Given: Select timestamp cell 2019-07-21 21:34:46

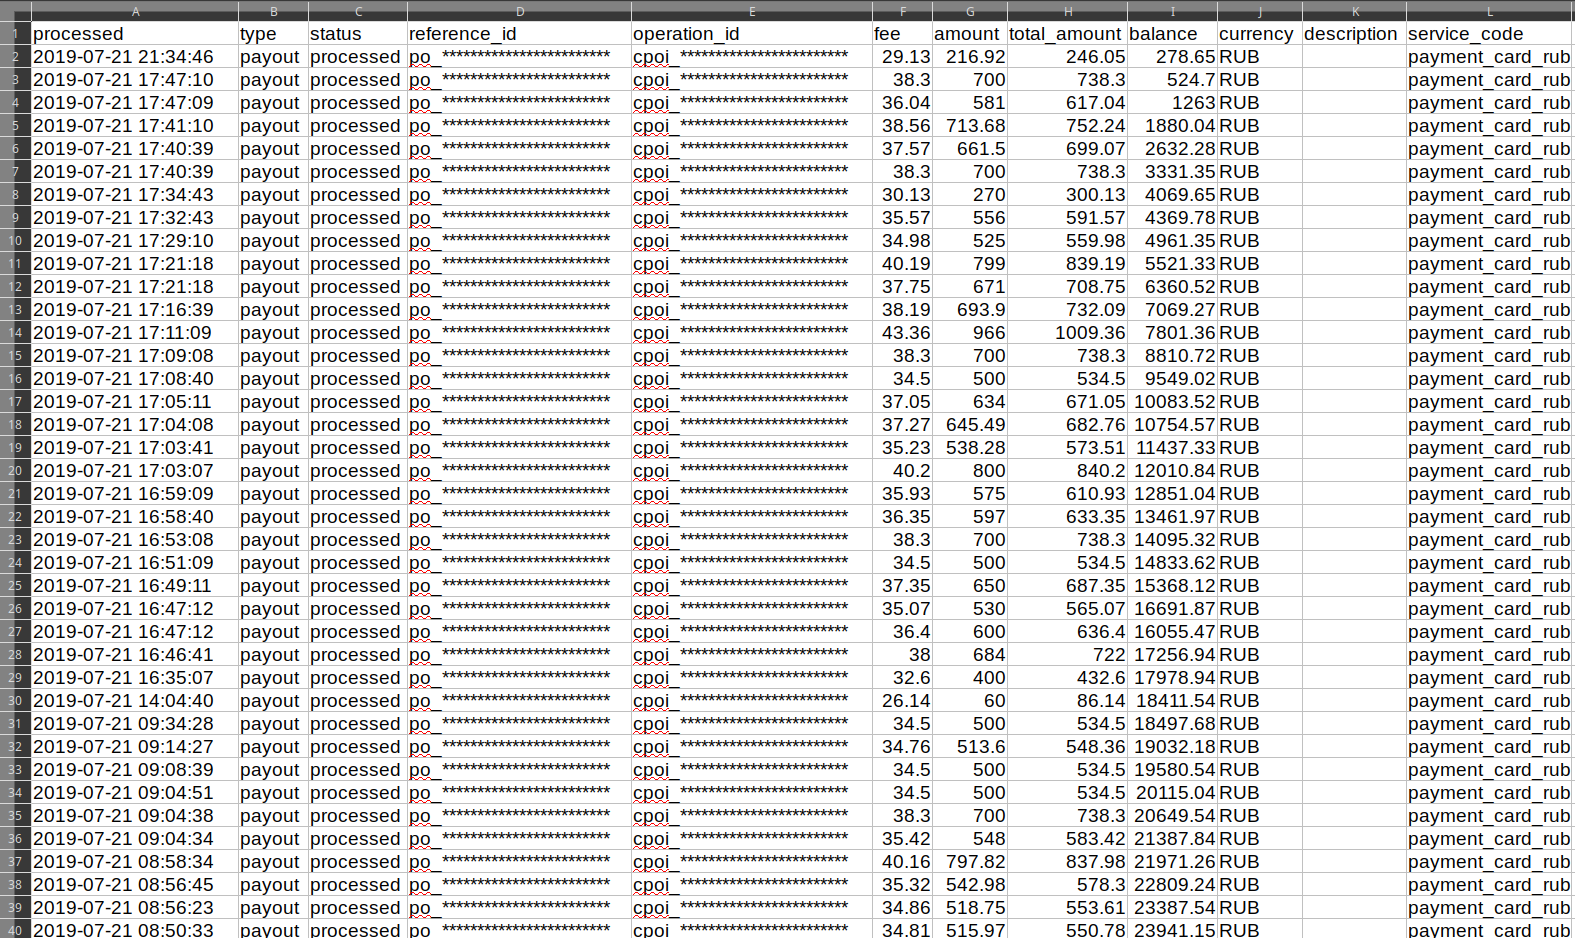Looking at the screenshot, I should coord(135,57).
